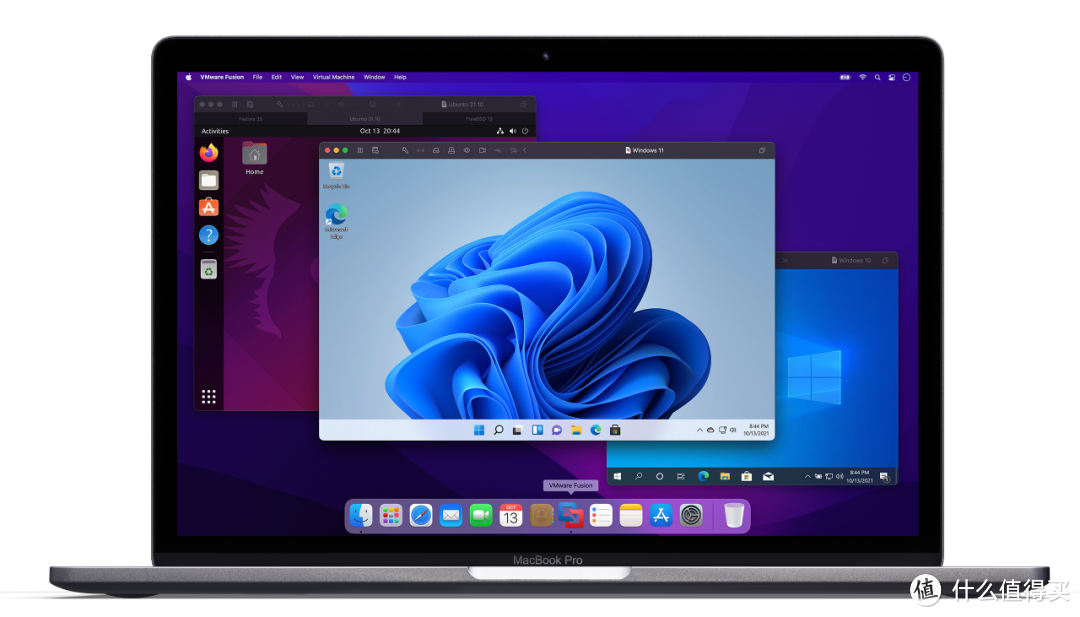This screenshot has height=617, width=1080.
Task: Open Ubuntu system menu via power icon
Action: click(525, 131)
